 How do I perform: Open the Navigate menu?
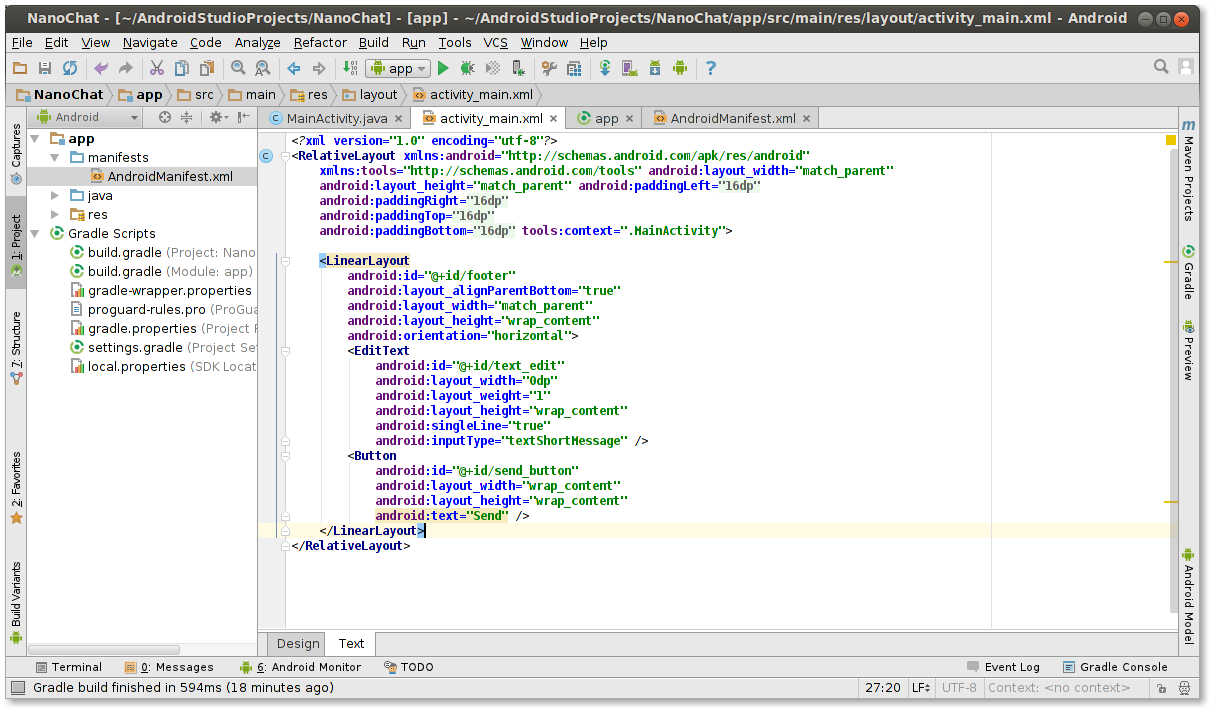(x=150, y=42)
